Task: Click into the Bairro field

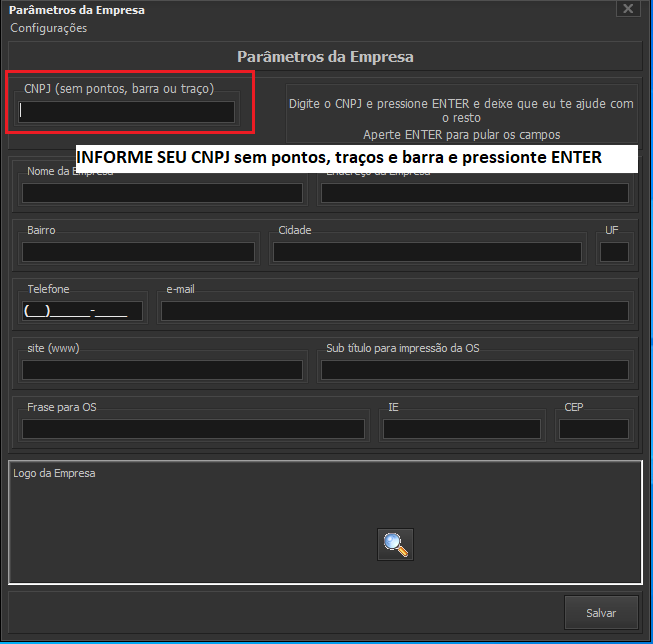Action: point(139,252)
